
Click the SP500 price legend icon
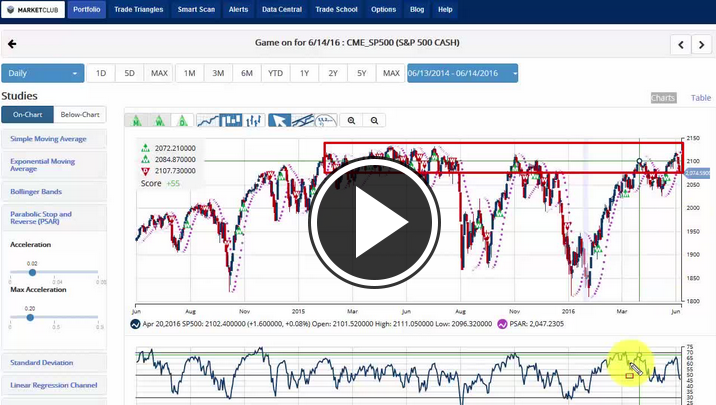point(135,324)
